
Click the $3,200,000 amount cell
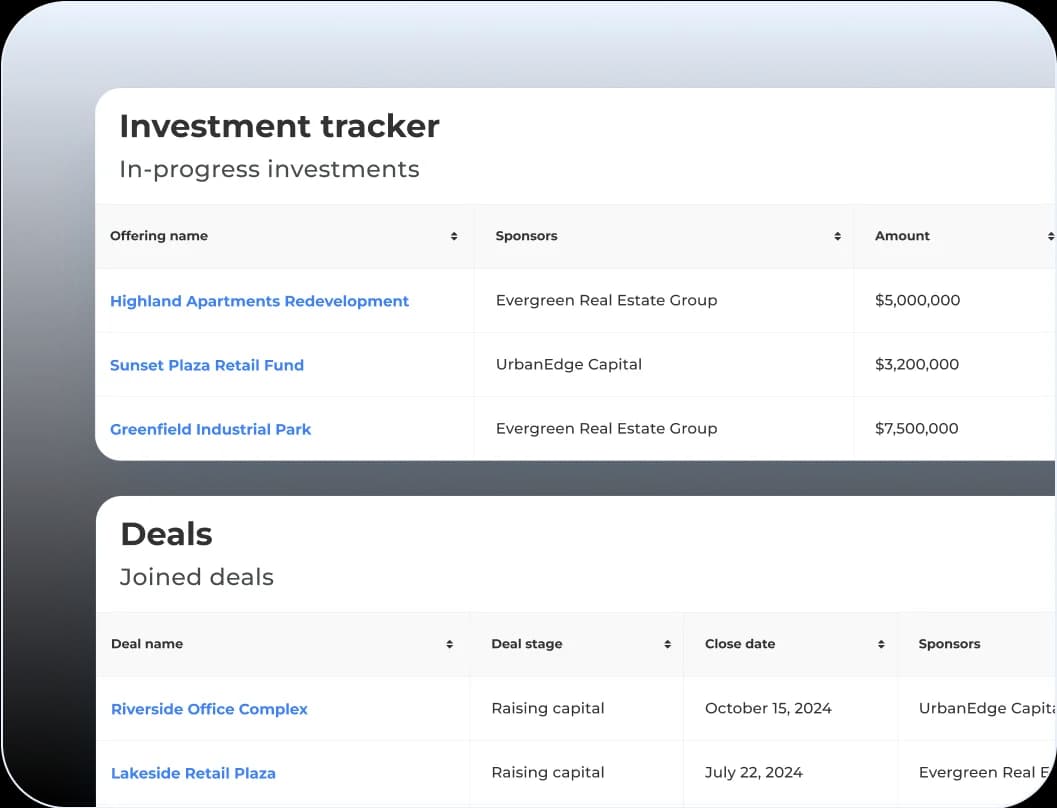[x=916, y=364]
